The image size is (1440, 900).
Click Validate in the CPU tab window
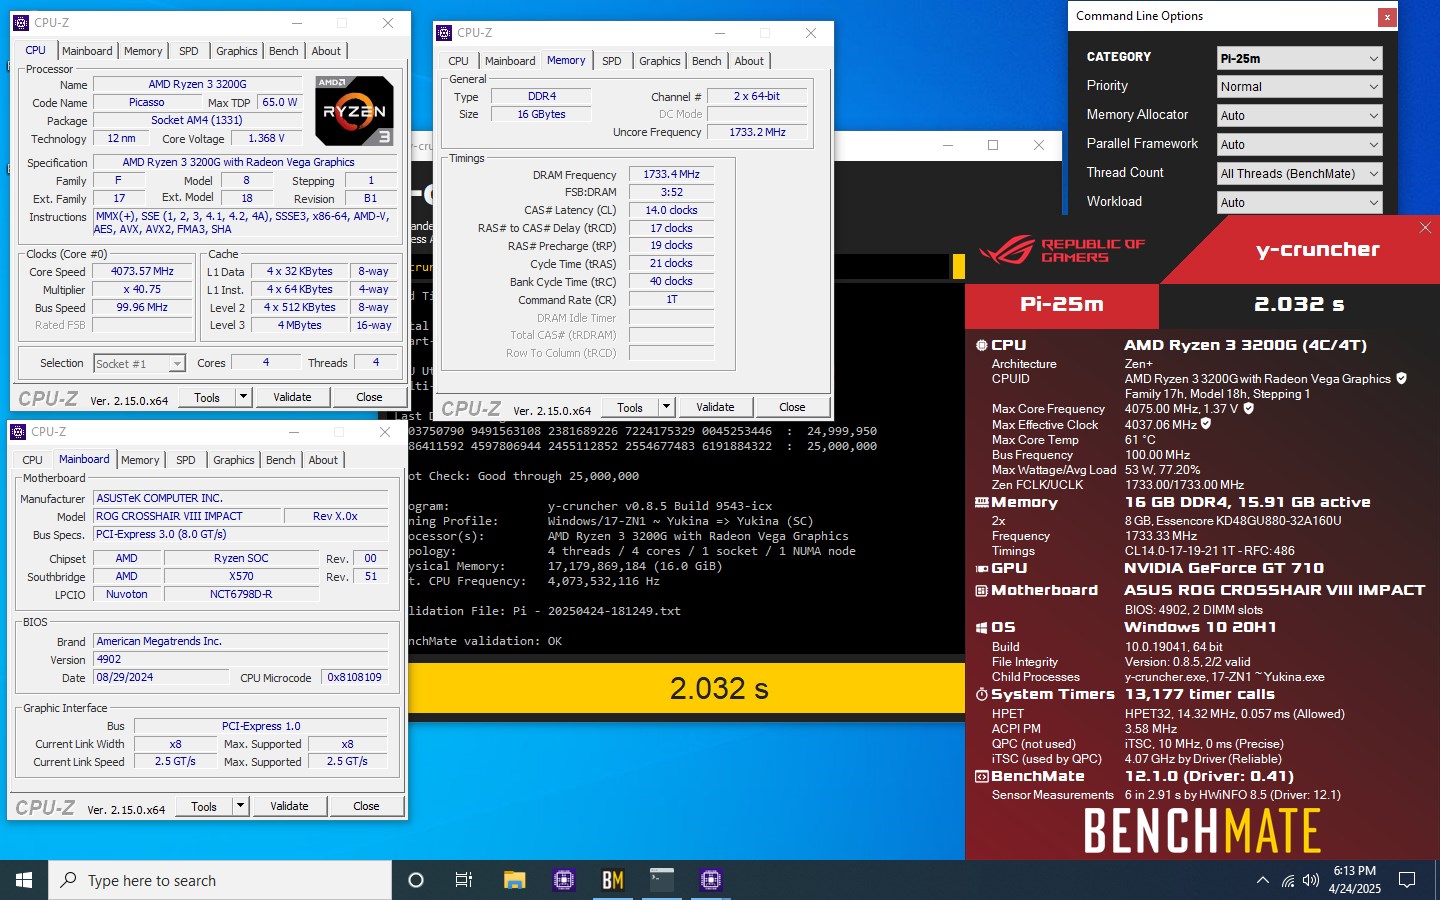pos(292,397)
